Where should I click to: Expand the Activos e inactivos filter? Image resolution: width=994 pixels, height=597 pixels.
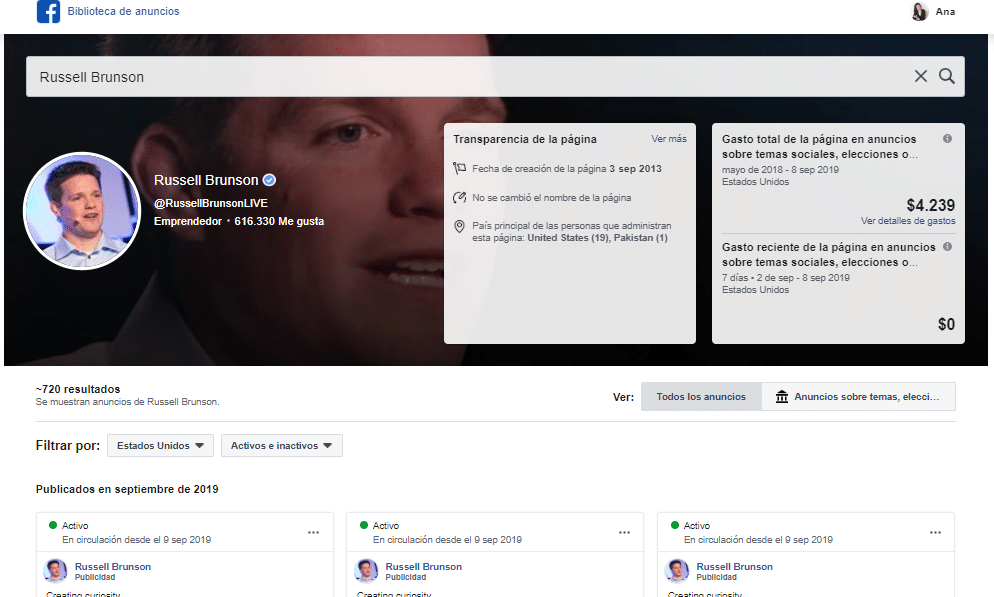coord(281,446)
